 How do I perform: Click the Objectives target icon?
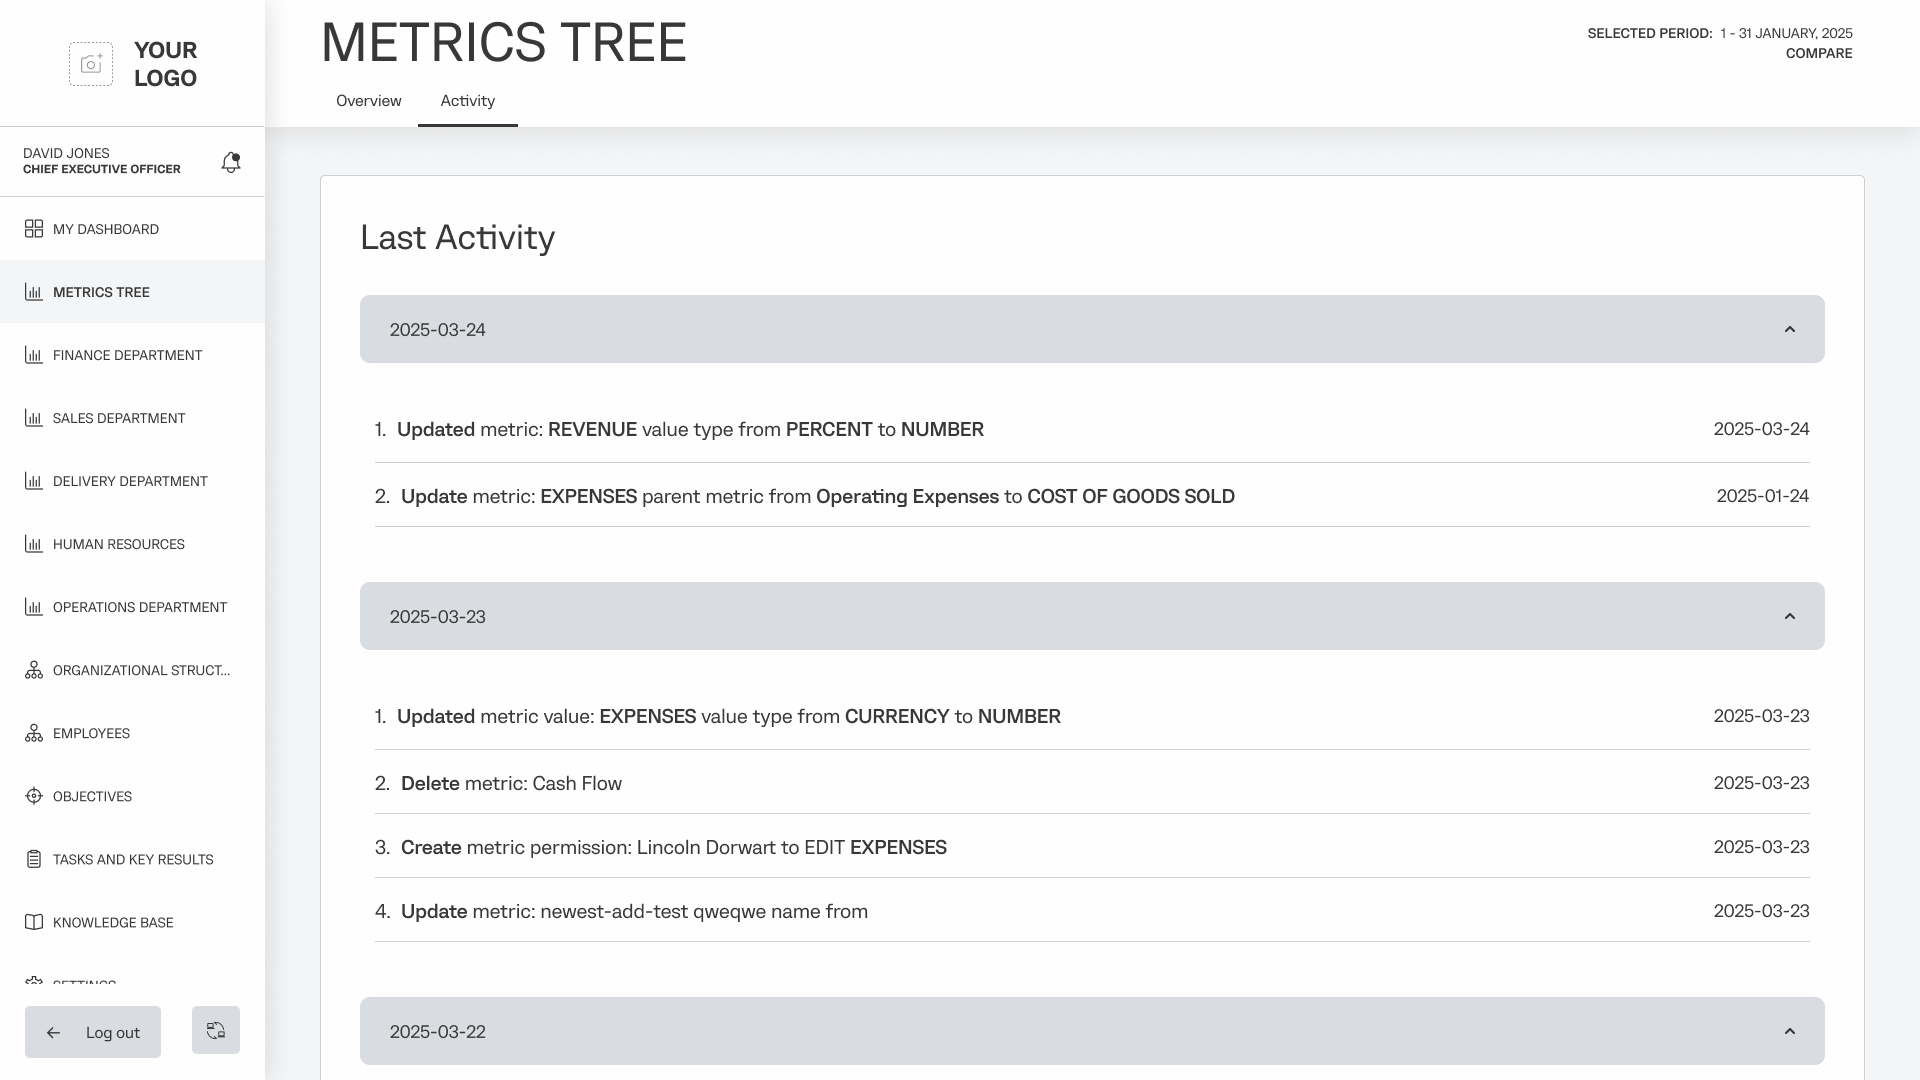click(x=34, y=796)
